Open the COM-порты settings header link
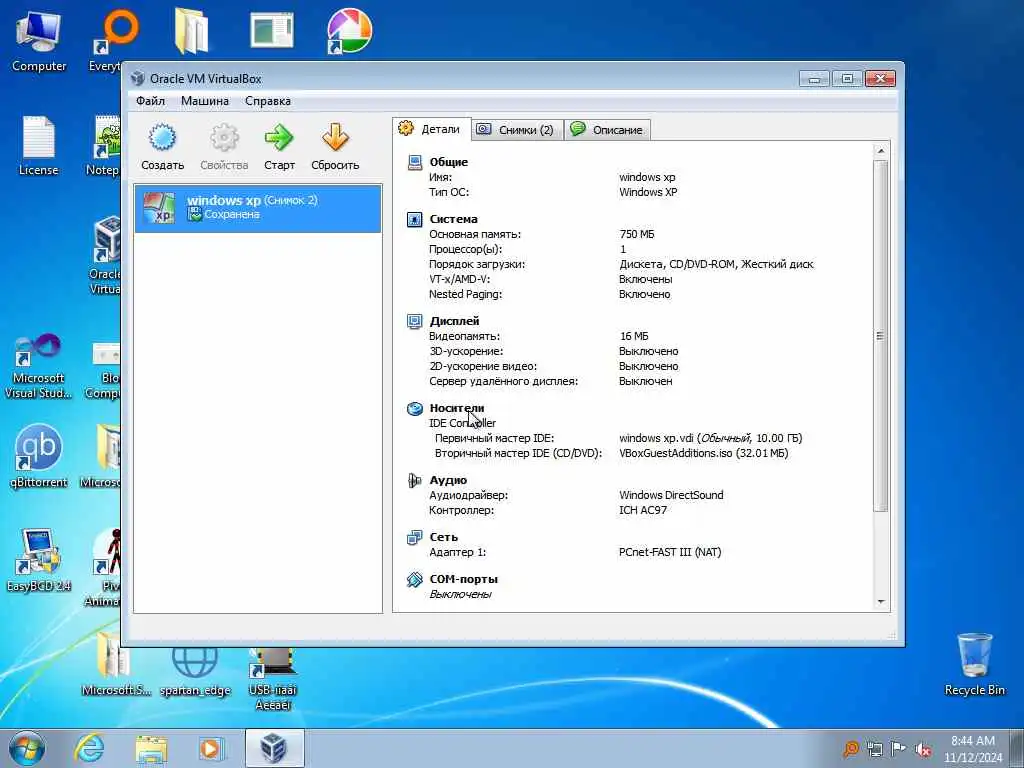The height and width of the screenshot is (768, 1024). (x=464, y=579)
